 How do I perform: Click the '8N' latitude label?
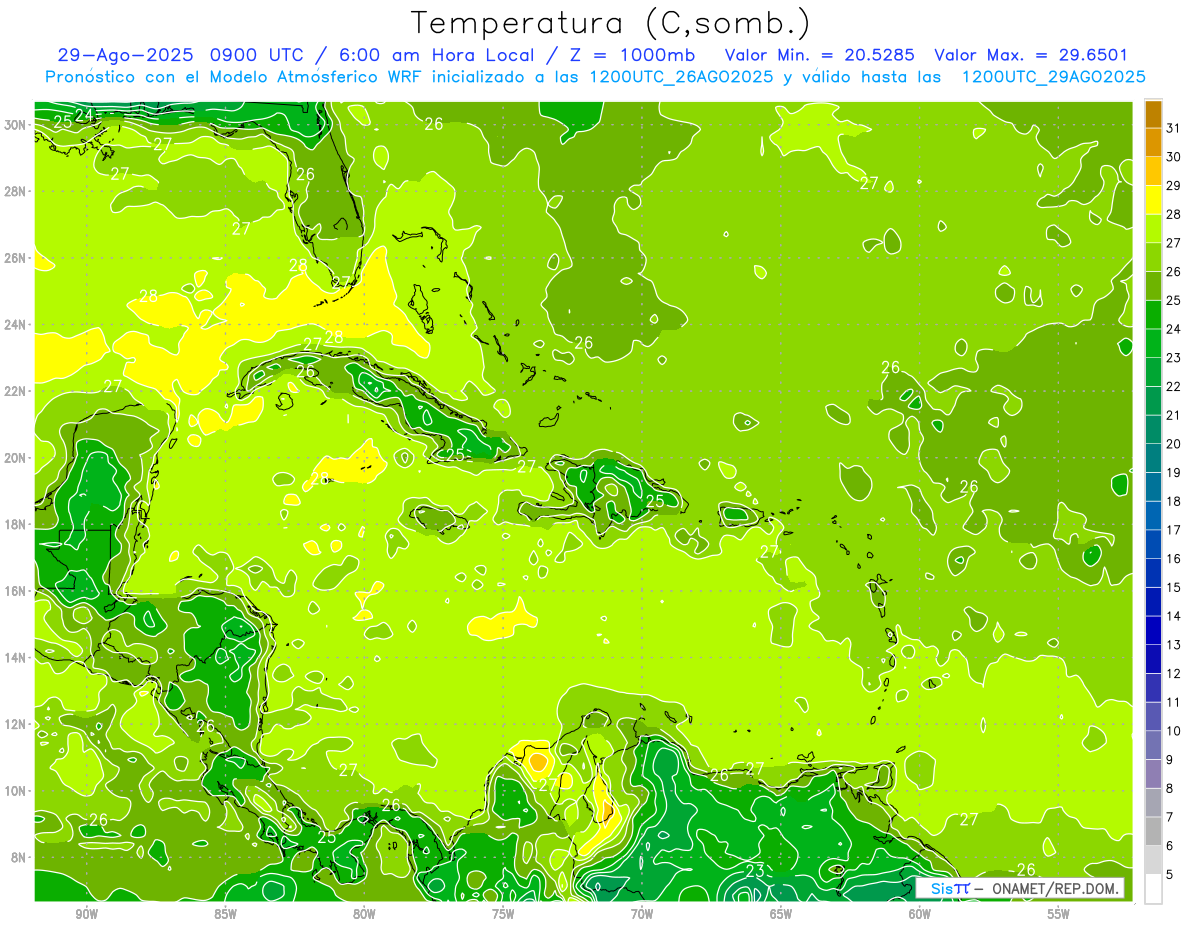[20, 858]
